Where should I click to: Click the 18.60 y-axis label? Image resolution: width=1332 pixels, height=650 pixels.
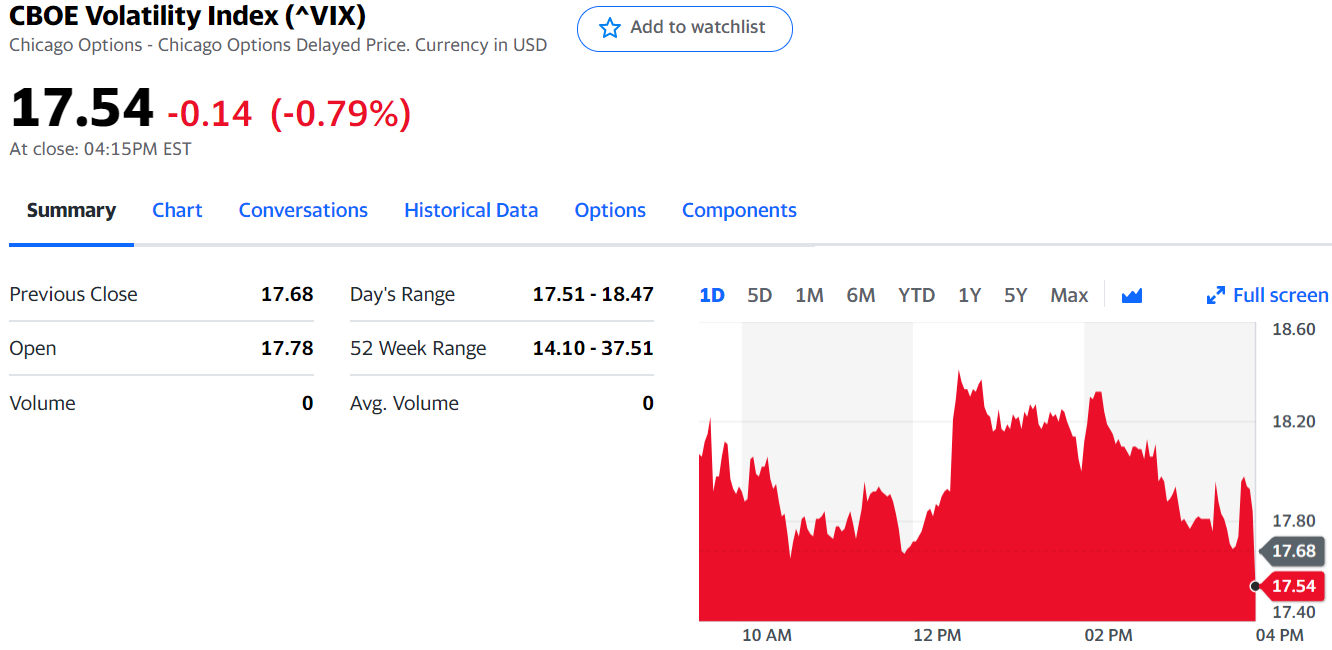tap(1294, 329)
